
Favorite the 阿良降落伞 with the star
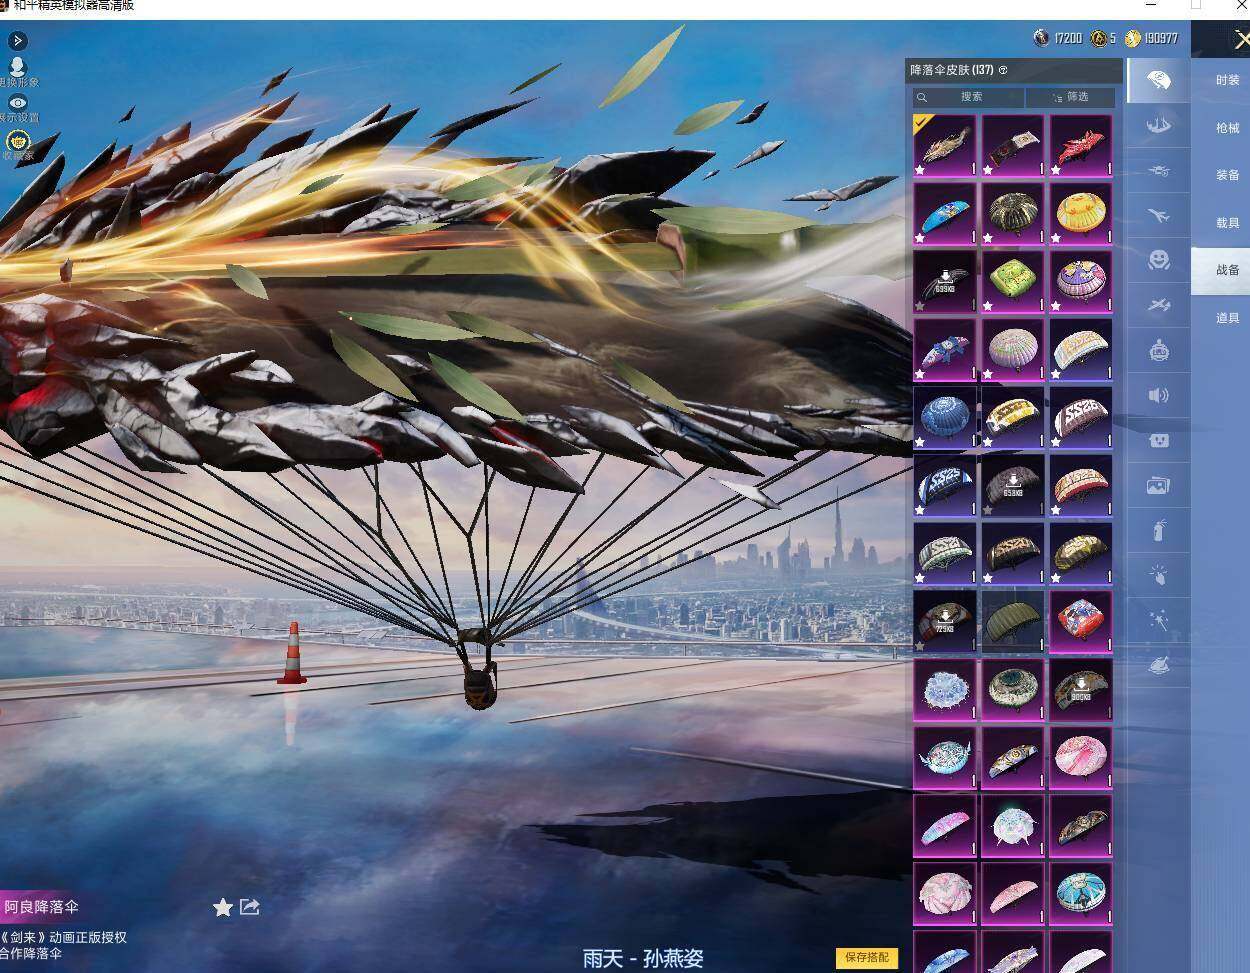(222, 907)
